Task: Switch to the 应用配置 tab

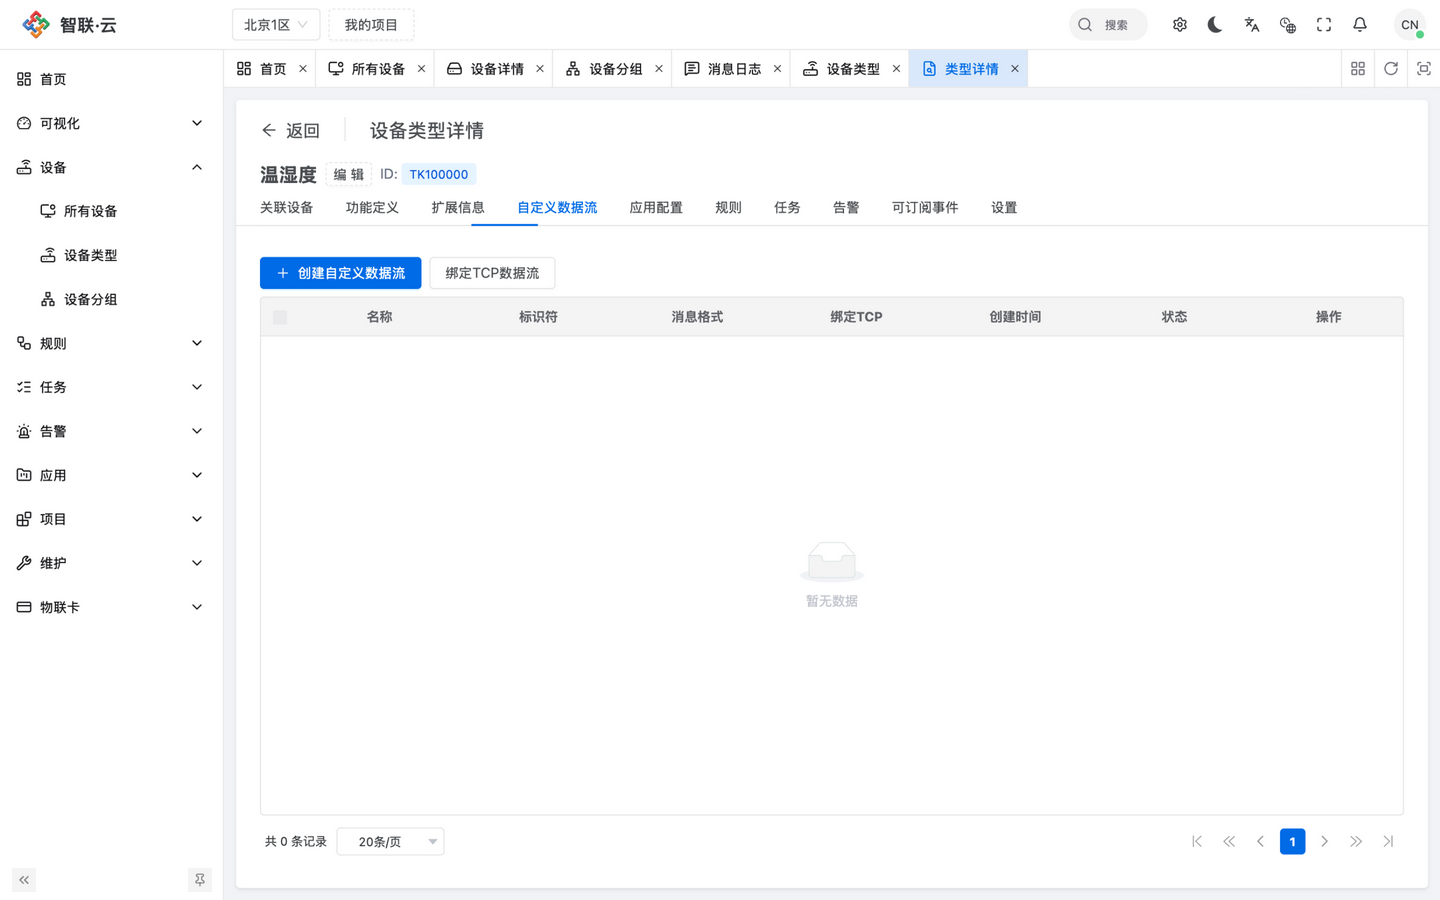Action: click(x=656, y=208)
